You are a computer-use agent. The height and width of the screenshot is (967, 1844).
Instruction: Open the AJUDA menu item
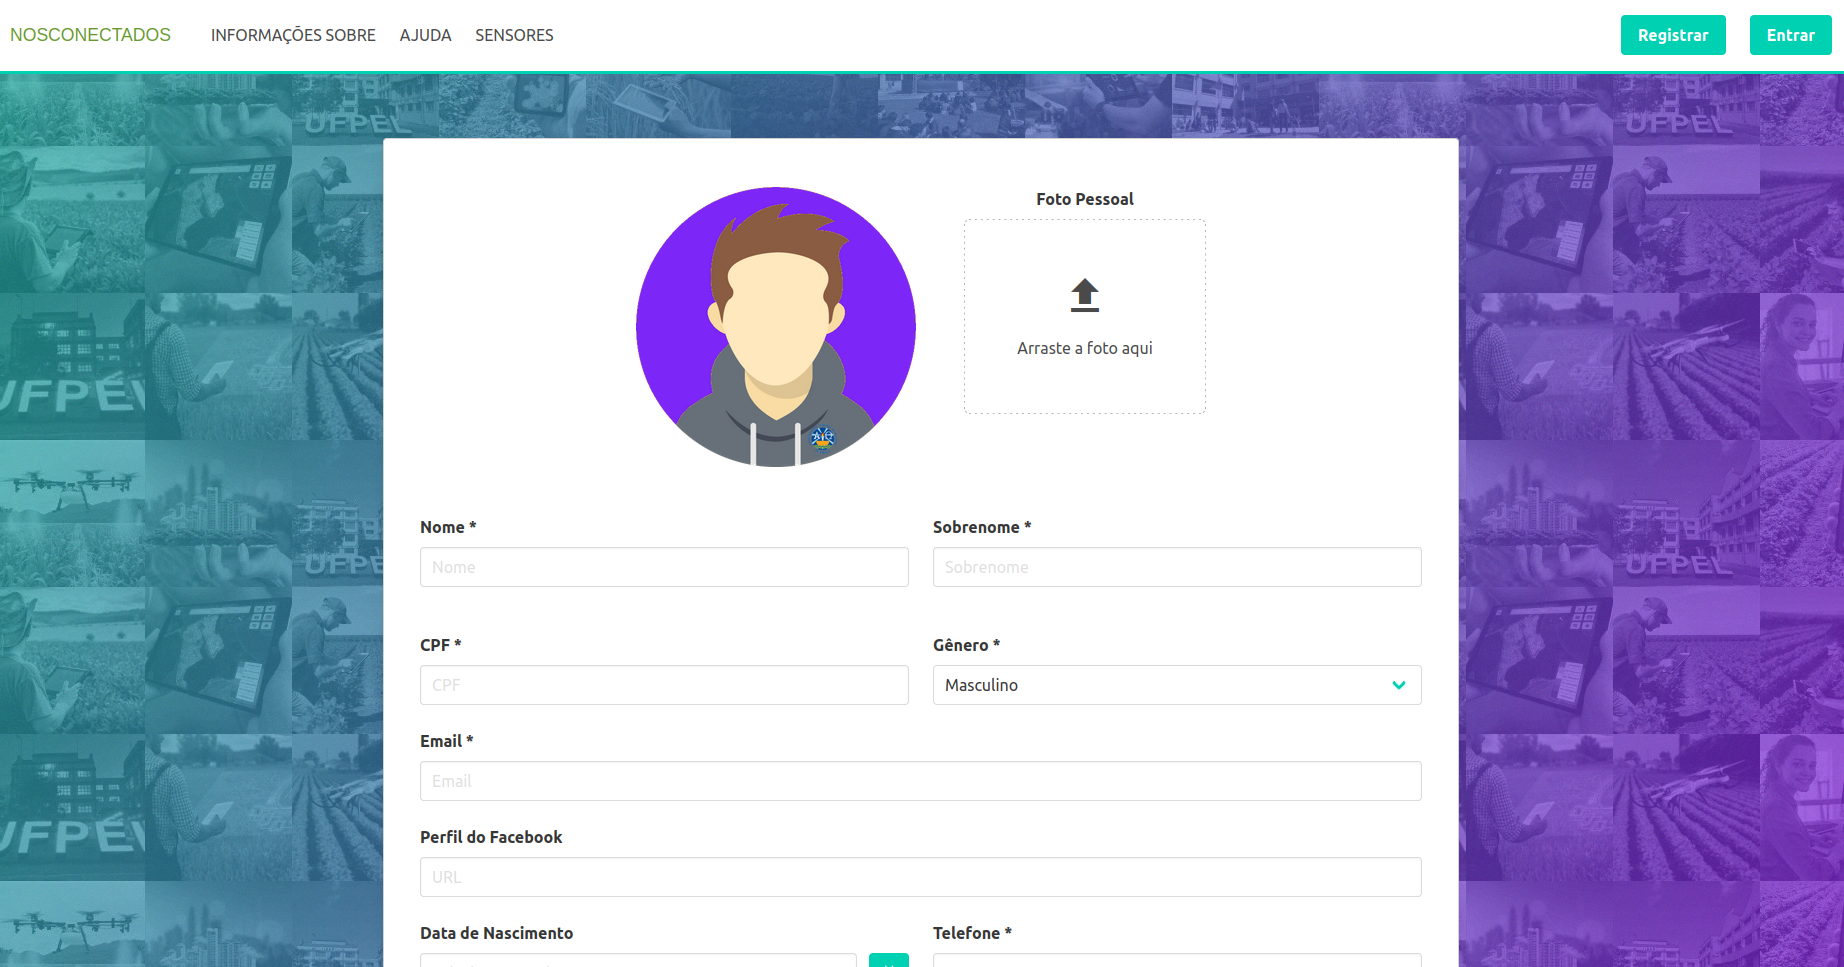pyautogui.click(x=425, y=35)
